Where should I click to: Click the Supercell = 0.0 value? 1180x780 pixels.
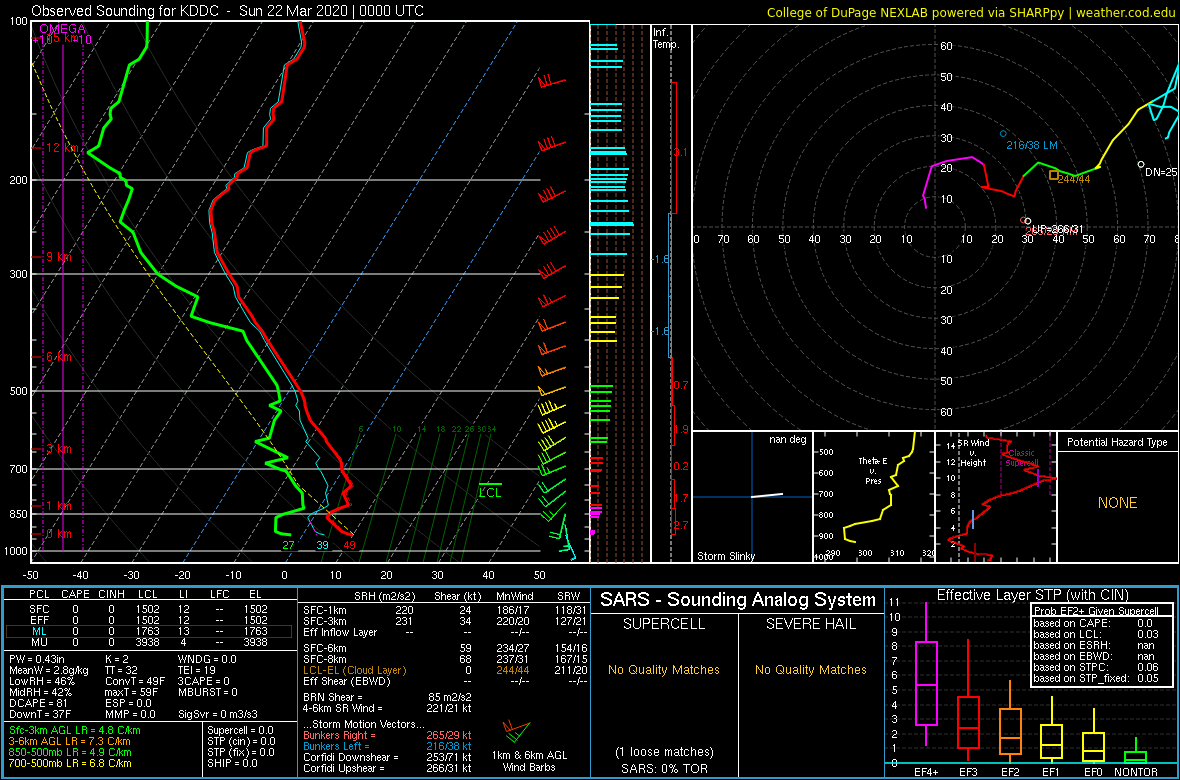[240, 730]
